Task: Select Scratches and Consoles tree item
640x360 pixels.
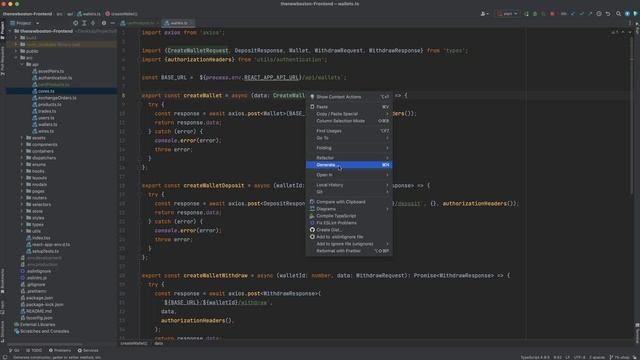Action: pos(41,331)
